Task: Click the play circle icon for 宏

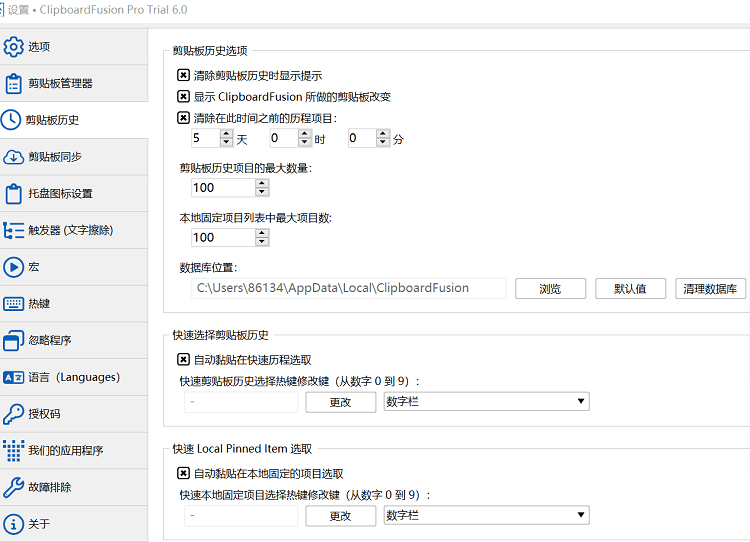Action: click(13, 267)
